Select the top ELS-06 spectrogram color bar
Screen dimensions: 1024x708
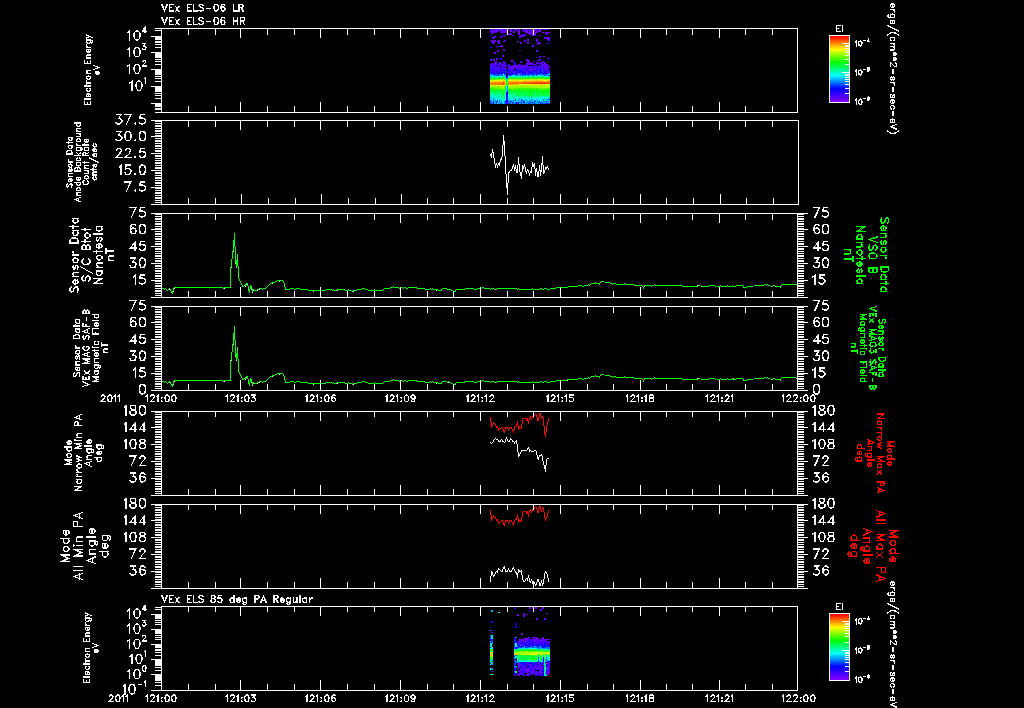(839, 69)
